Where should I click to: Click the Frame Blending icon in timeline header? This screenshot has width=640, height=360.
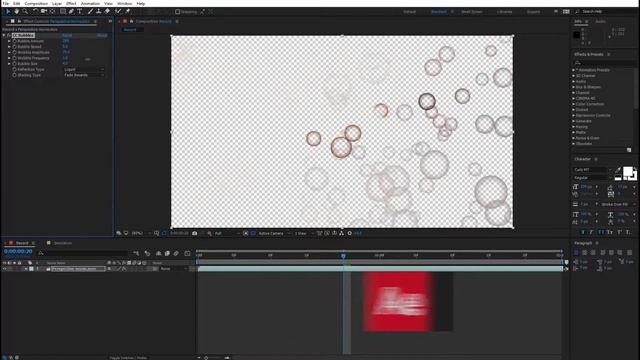pyautogui.click(x=167, y=253)
